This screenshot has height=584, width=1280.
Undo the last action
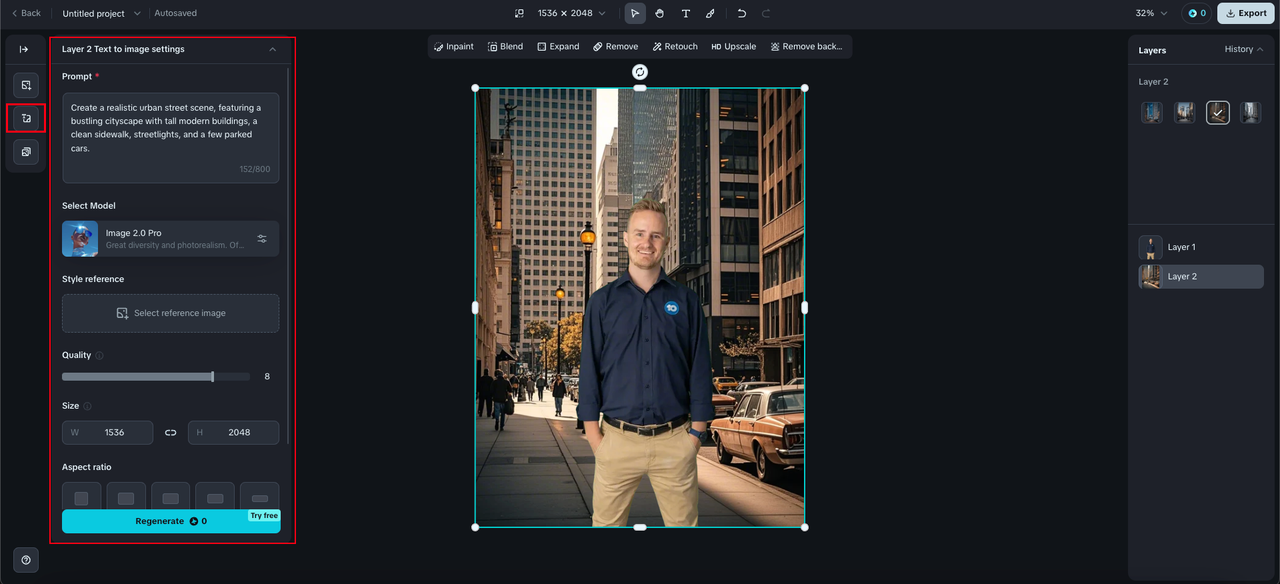click(742, 13)
